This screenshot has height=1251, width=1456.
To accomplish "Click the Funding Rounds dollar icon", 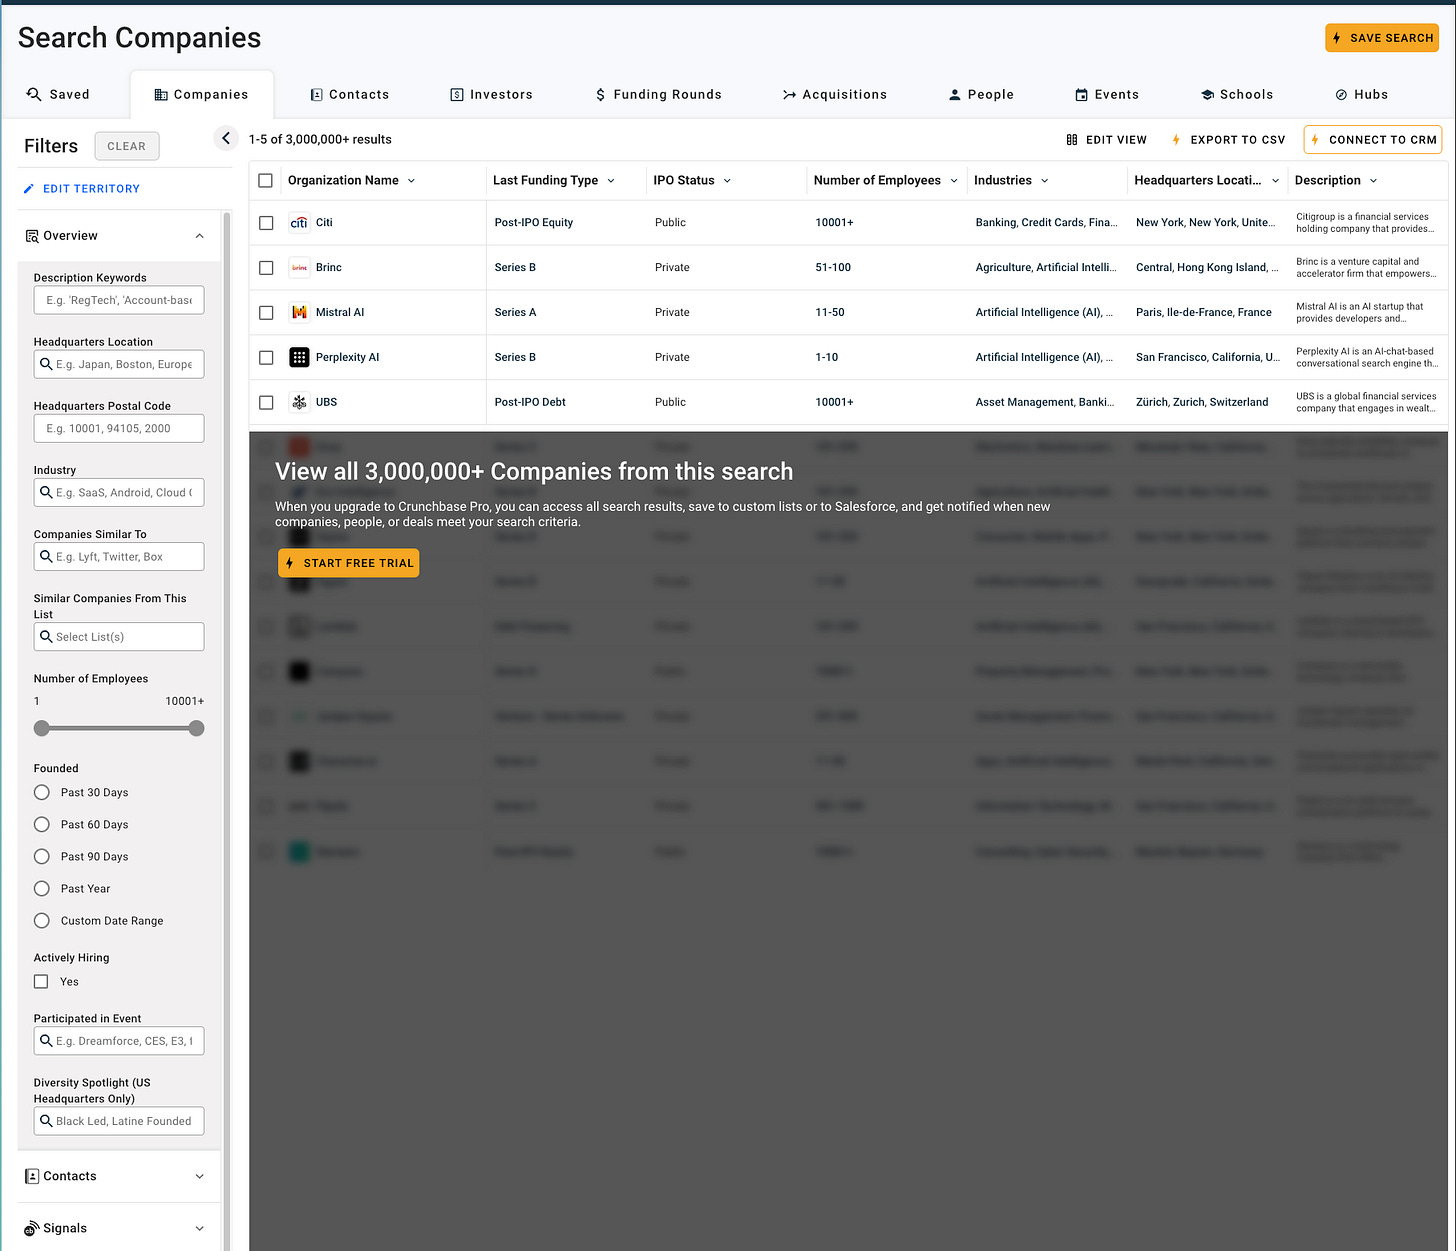I will tap(600, 95).
